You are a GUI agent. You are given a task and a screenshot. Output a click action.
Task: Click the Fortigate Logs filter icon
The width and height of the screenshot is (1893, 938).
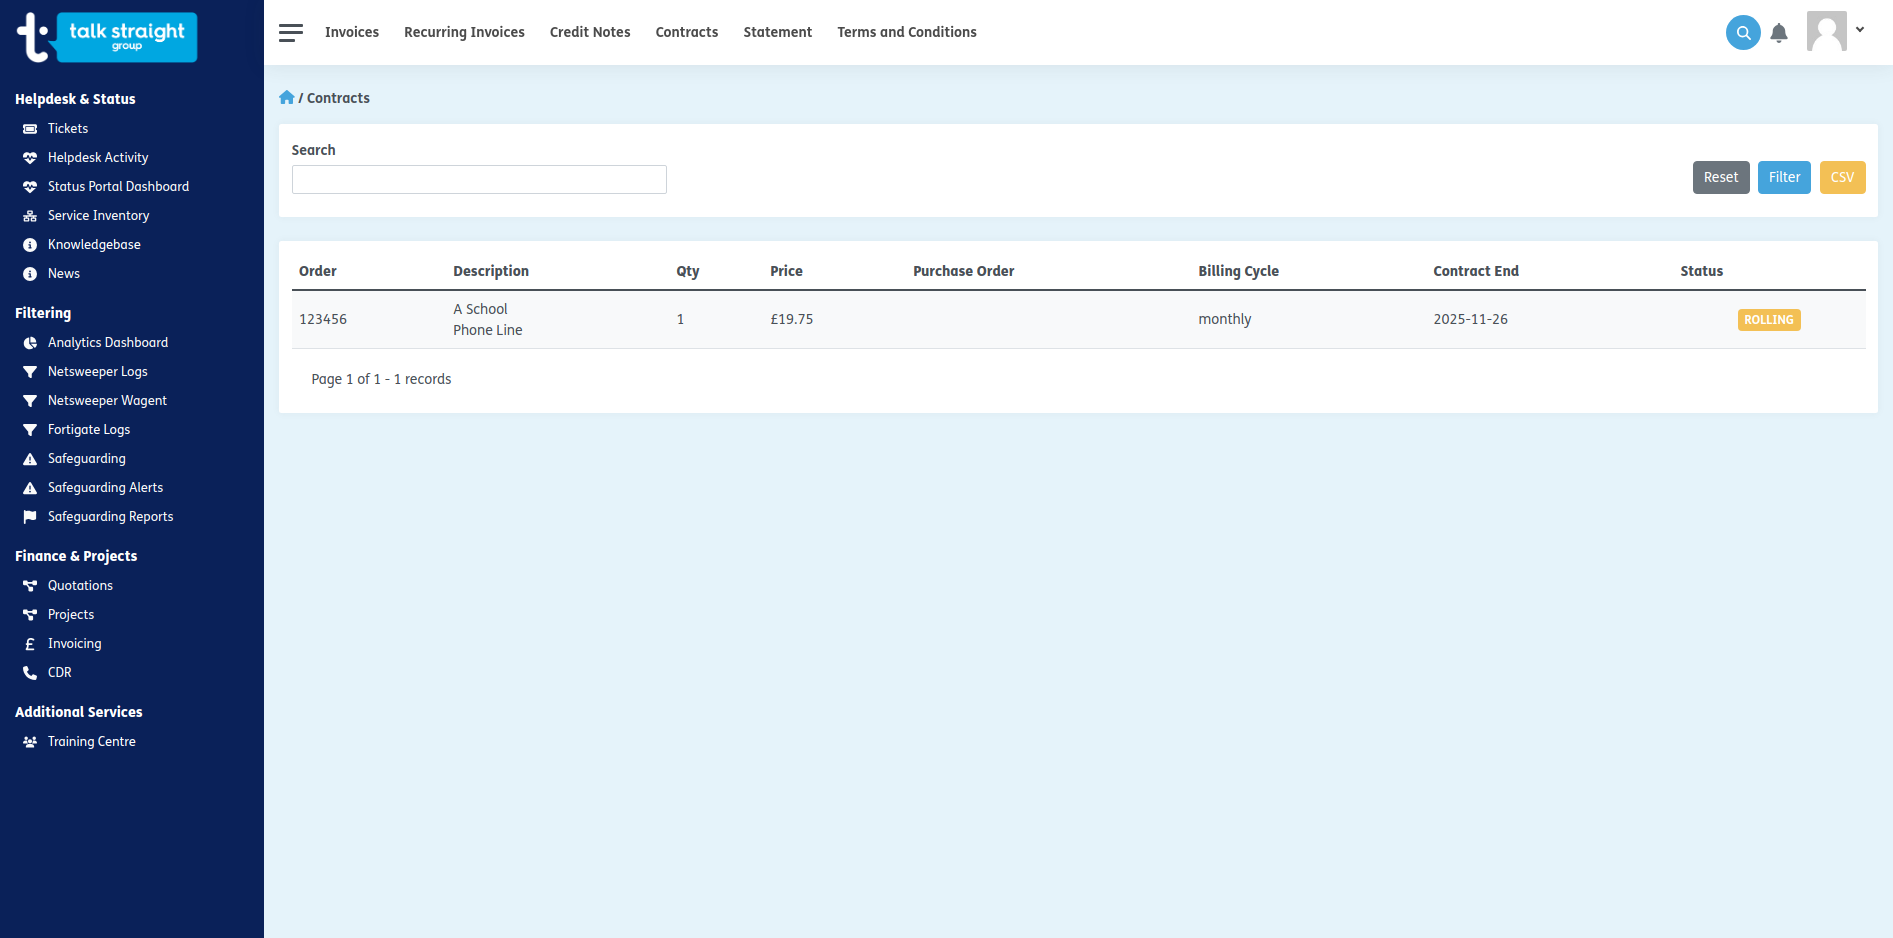30,430
